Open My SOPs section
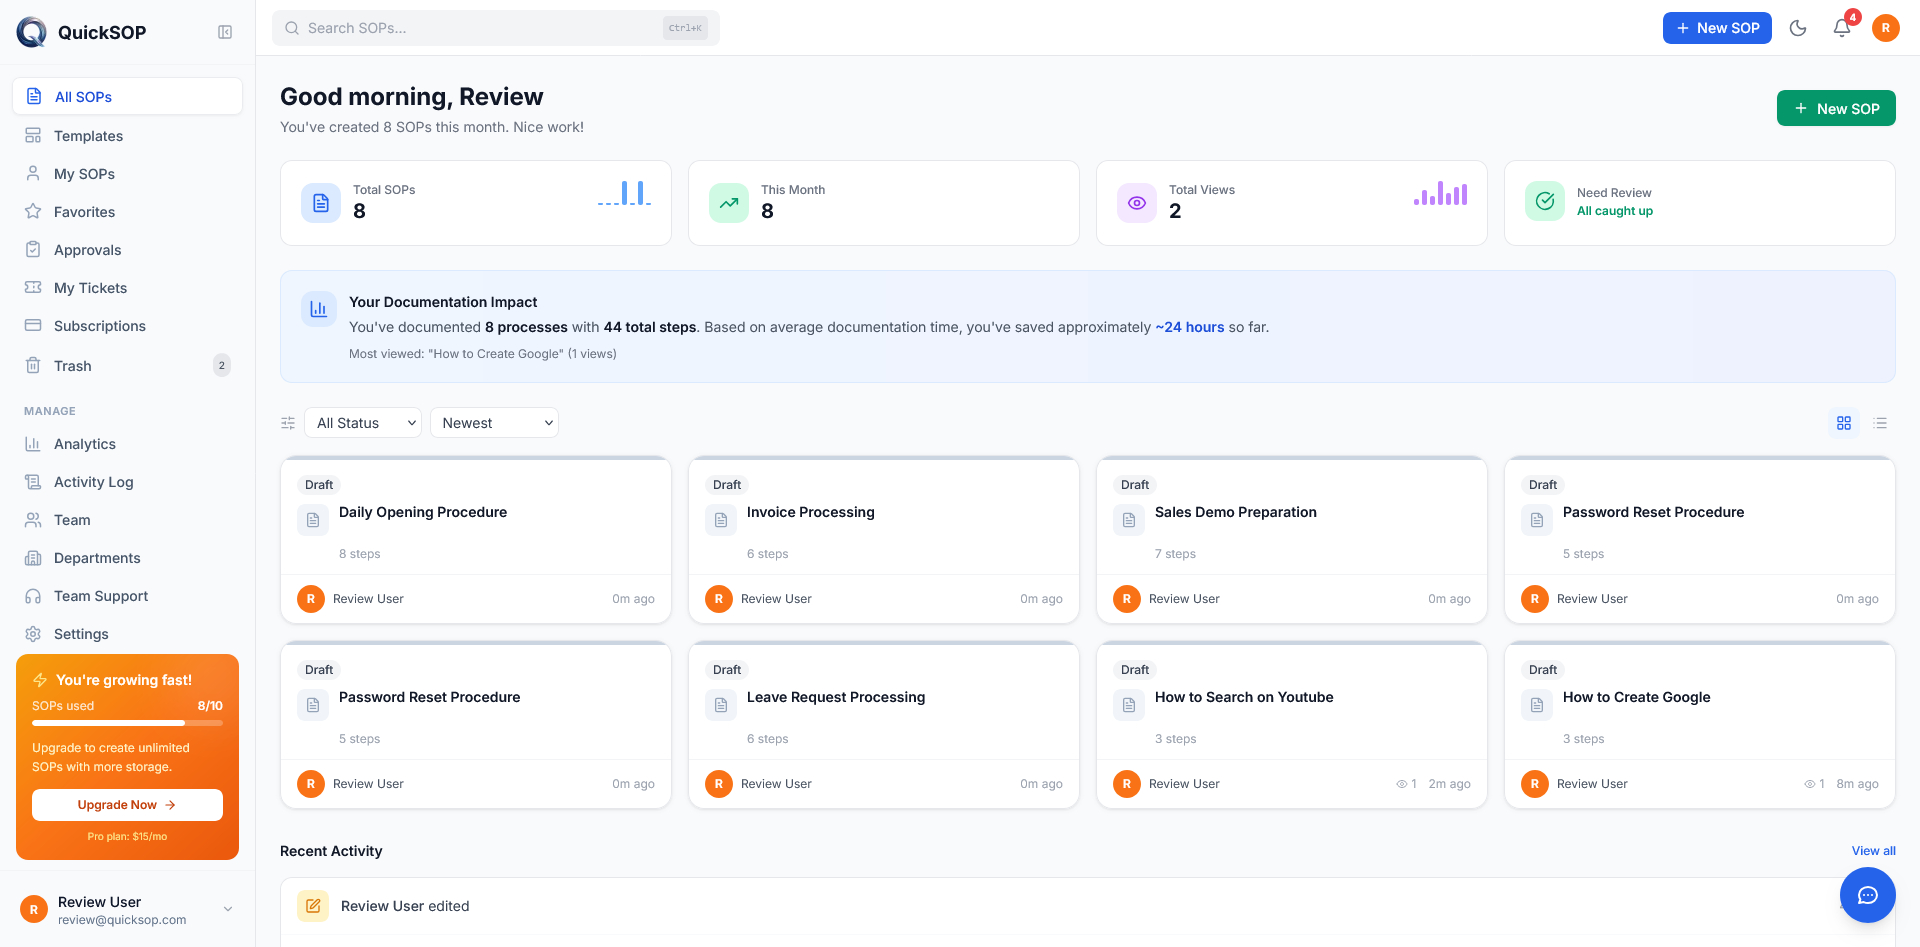This screenshot has height=947, width=1920. click(128, 174)
